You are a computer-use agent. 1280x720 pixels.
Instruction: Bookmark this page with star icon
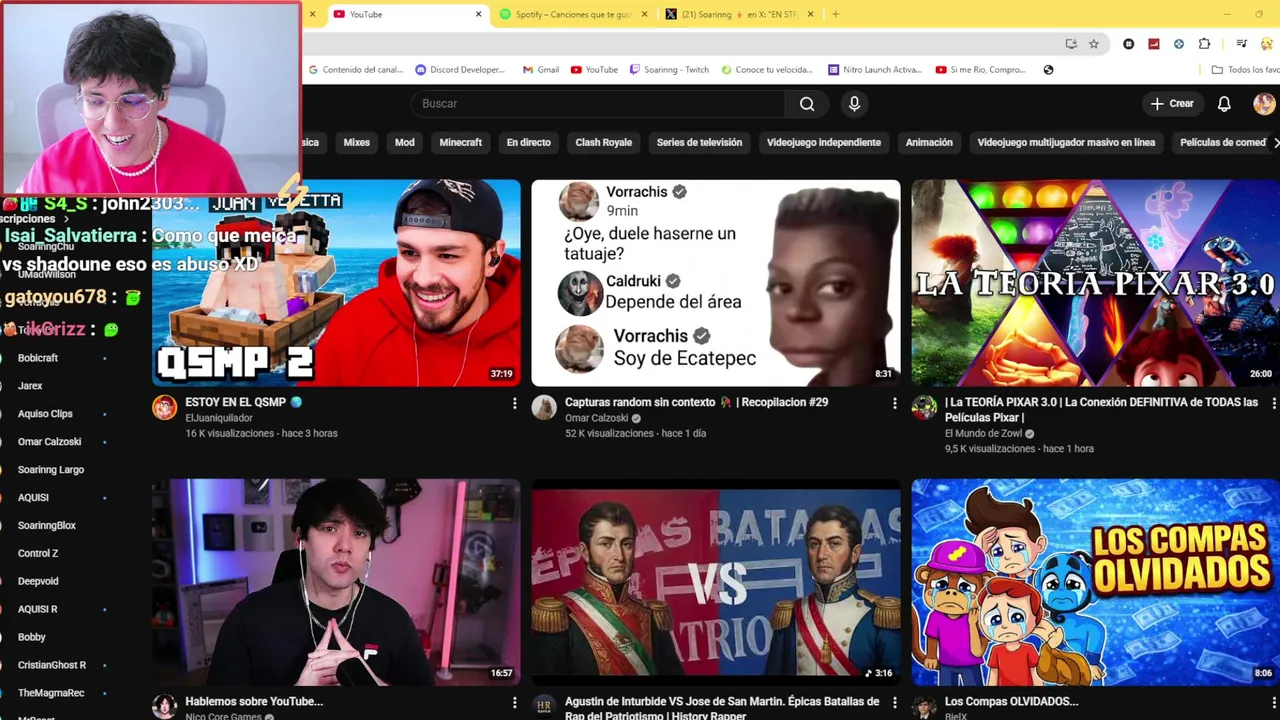[x=1094, y=44]
